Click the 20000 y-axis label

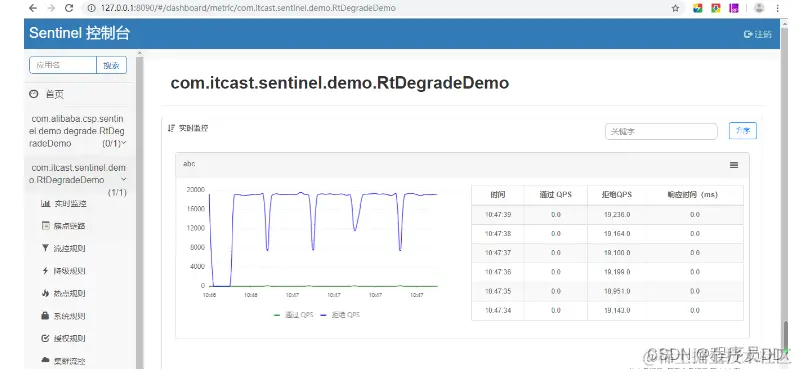[195, 189]
